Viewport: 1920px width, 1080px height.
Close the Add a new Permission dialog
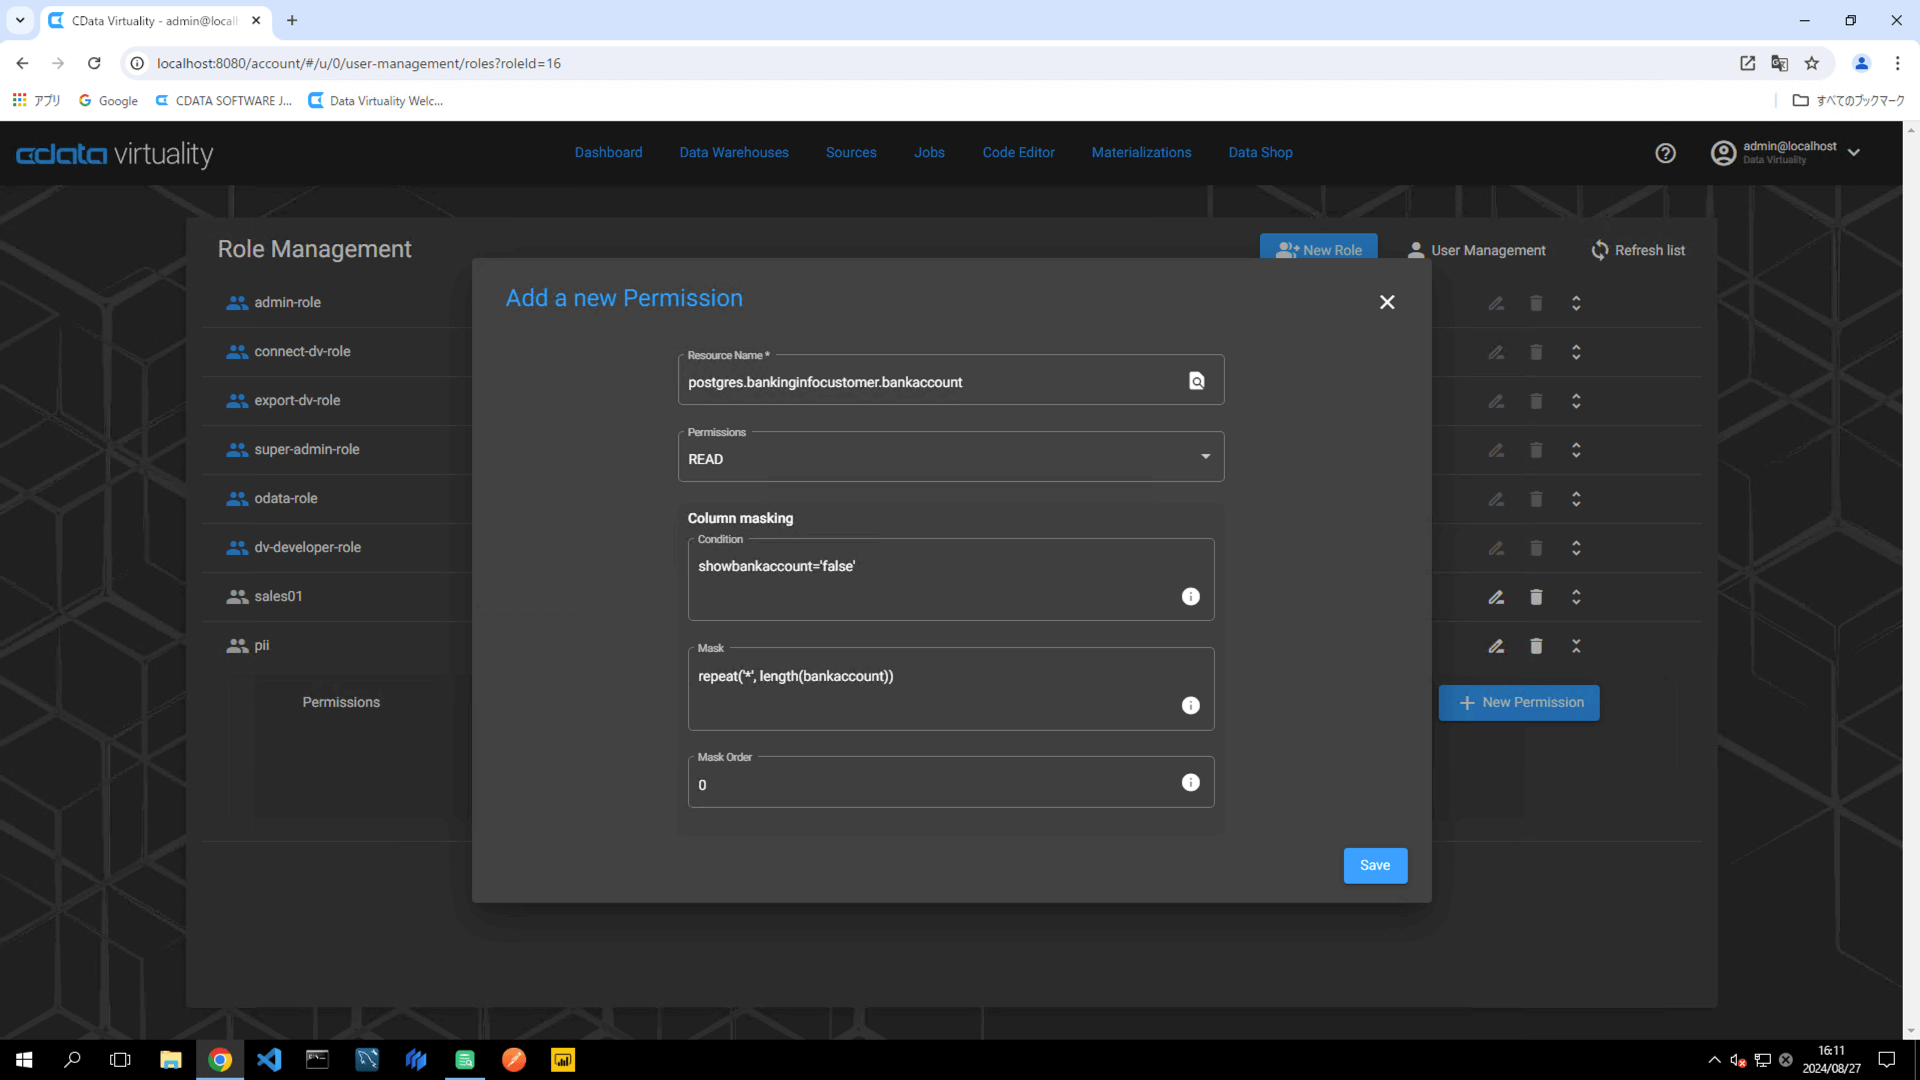tap(1387, 302)
